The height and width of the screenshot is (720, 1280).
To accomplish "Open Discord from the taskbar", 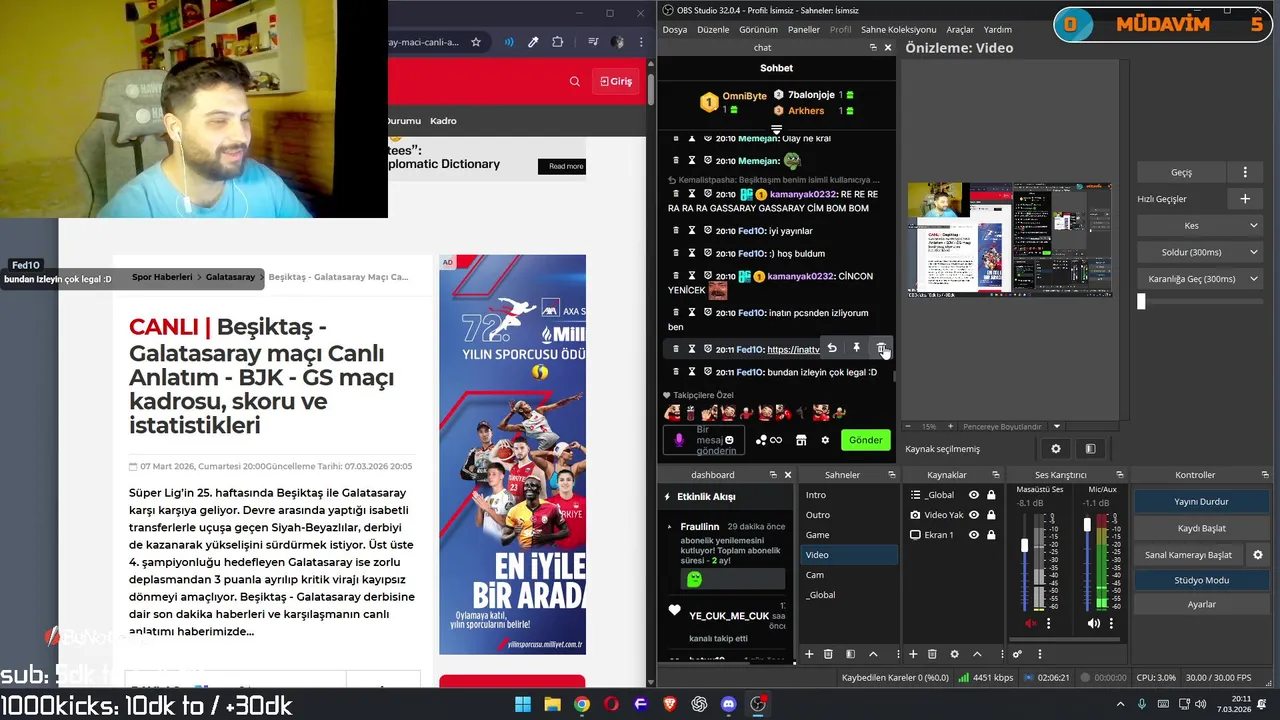I will point(728,704).
